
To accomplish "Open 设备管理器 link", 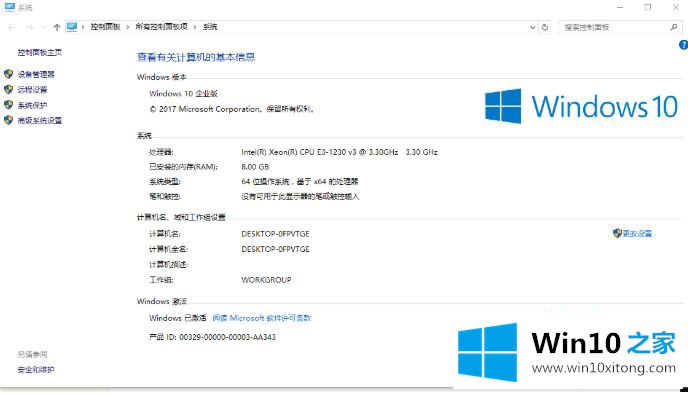I will [36, 74].
